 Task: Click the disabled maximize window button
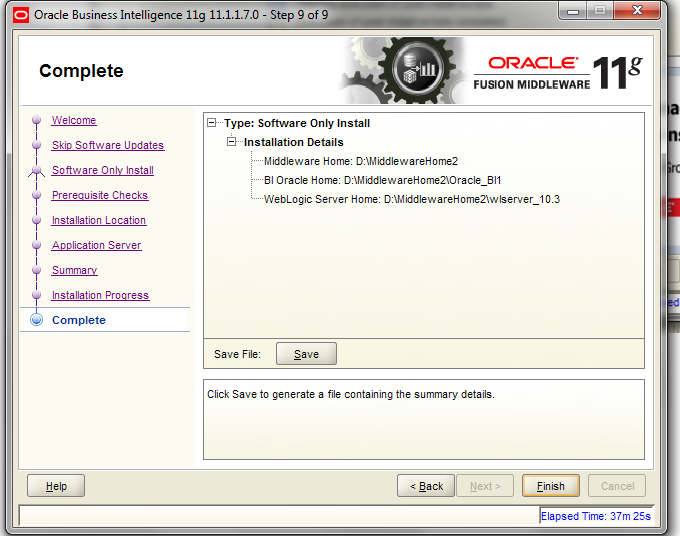pyautogui.click(x=600, y=10)
